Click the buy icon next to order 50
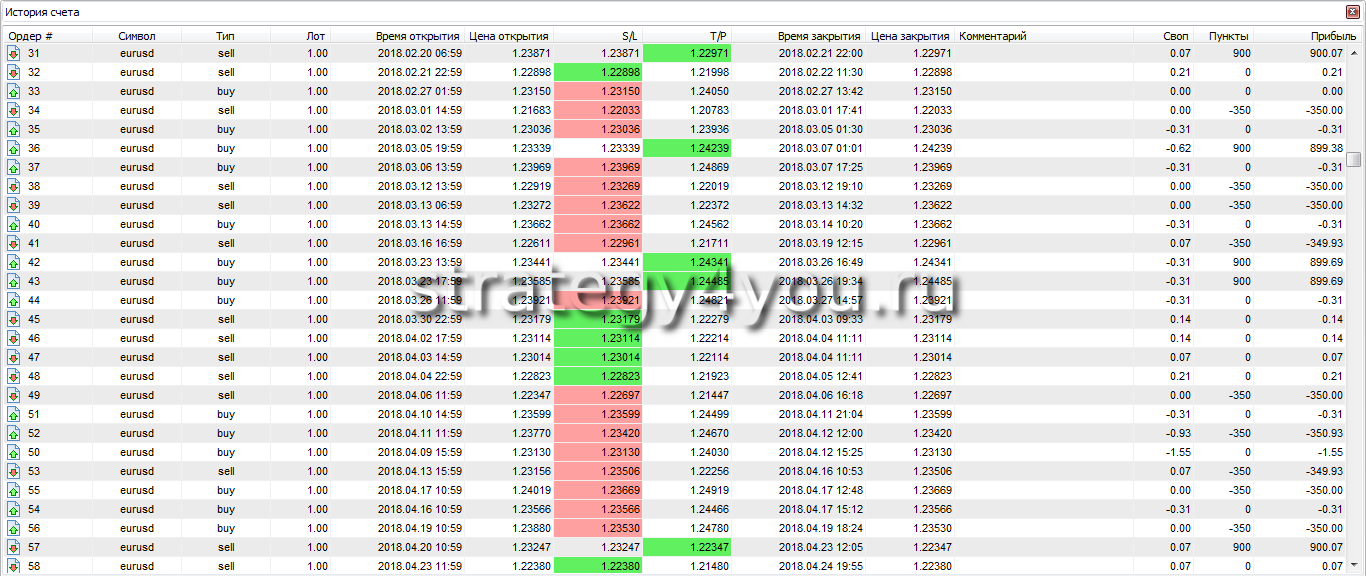 pyautogui.click(x=13, y=452)
